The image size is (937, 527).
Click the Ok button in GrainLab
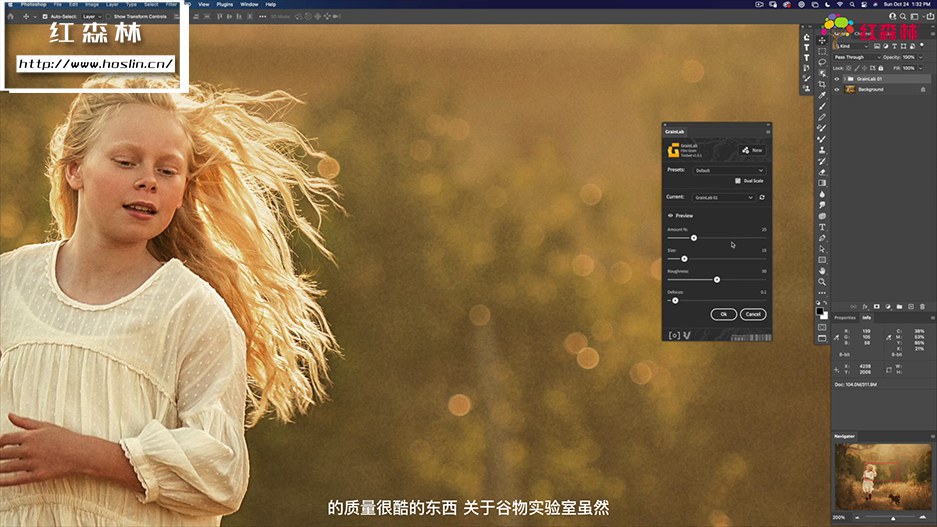(x=723, y=314)
